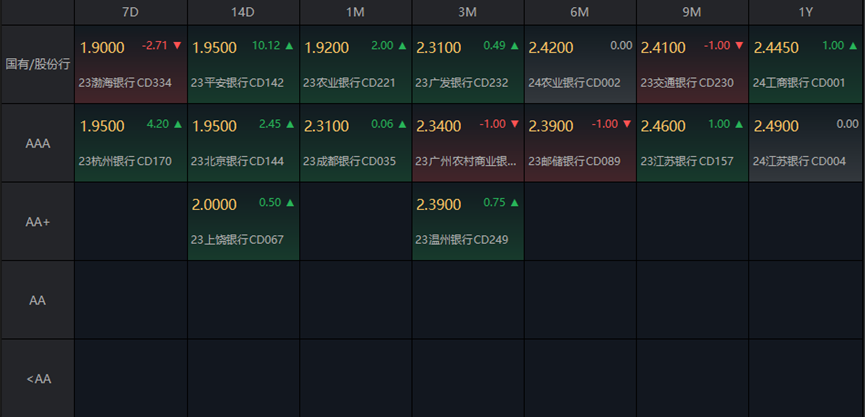Select the <AA rating row header
865x417 pixels.
pyautogui.click(x=37, y=378)
